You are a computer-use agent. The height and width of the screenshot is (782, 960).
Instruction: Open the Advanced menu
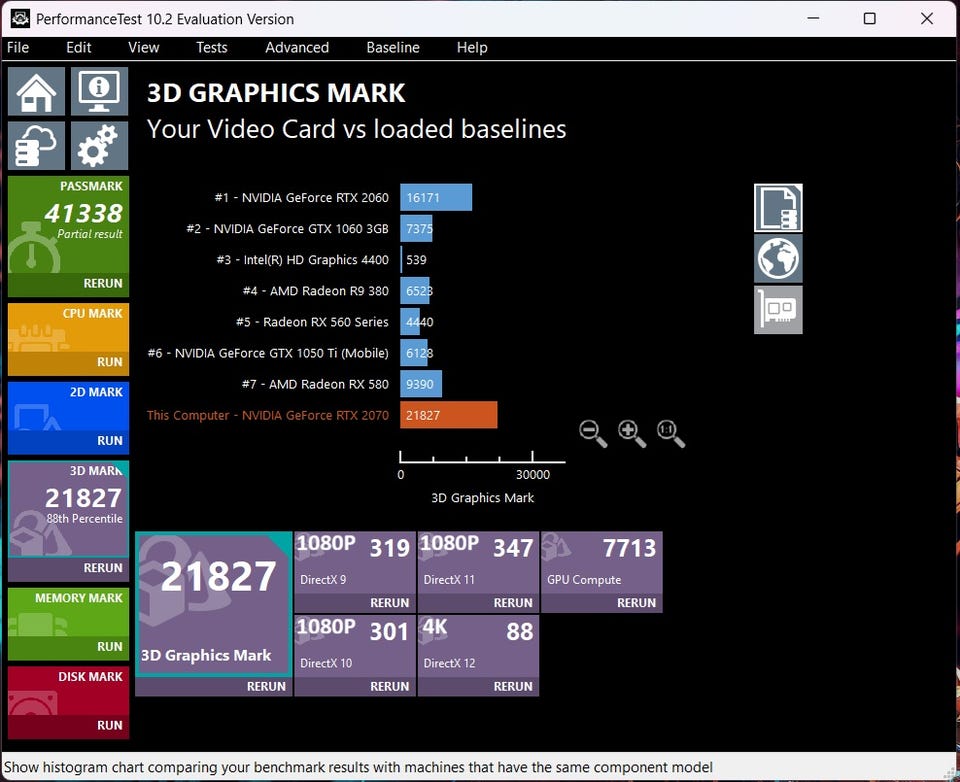coord(297,47)
